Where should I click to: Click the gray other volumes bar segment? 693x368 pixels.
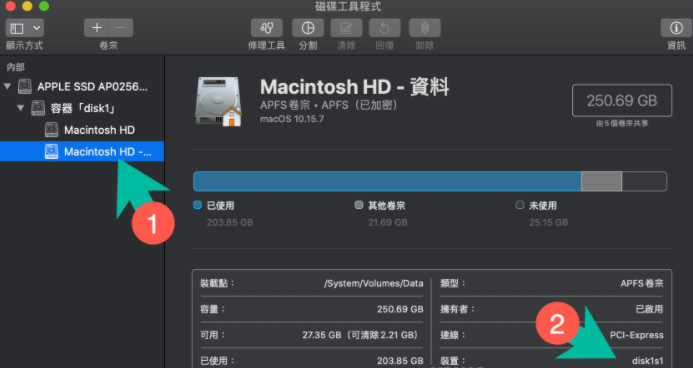point(602,181)
